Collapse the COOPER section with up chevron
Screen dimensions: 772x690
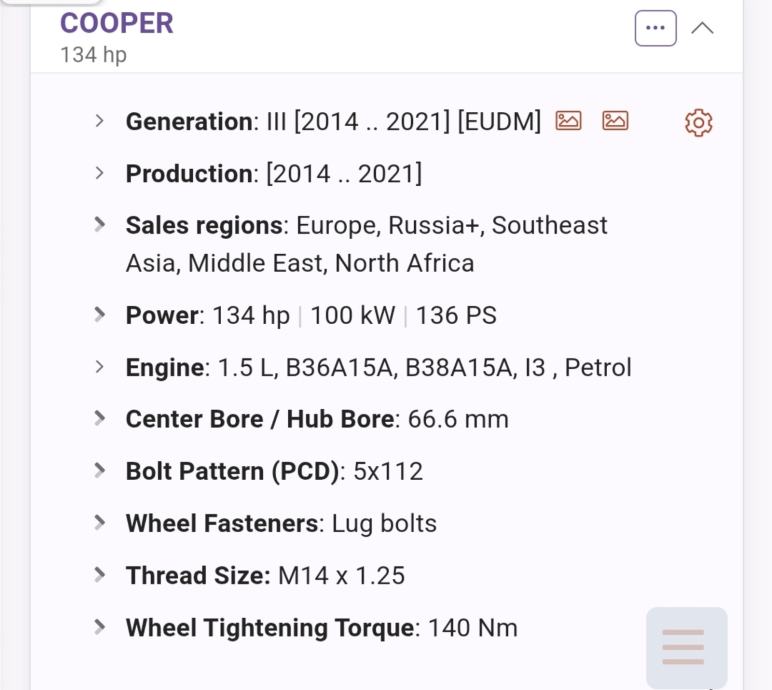[703, 28]
